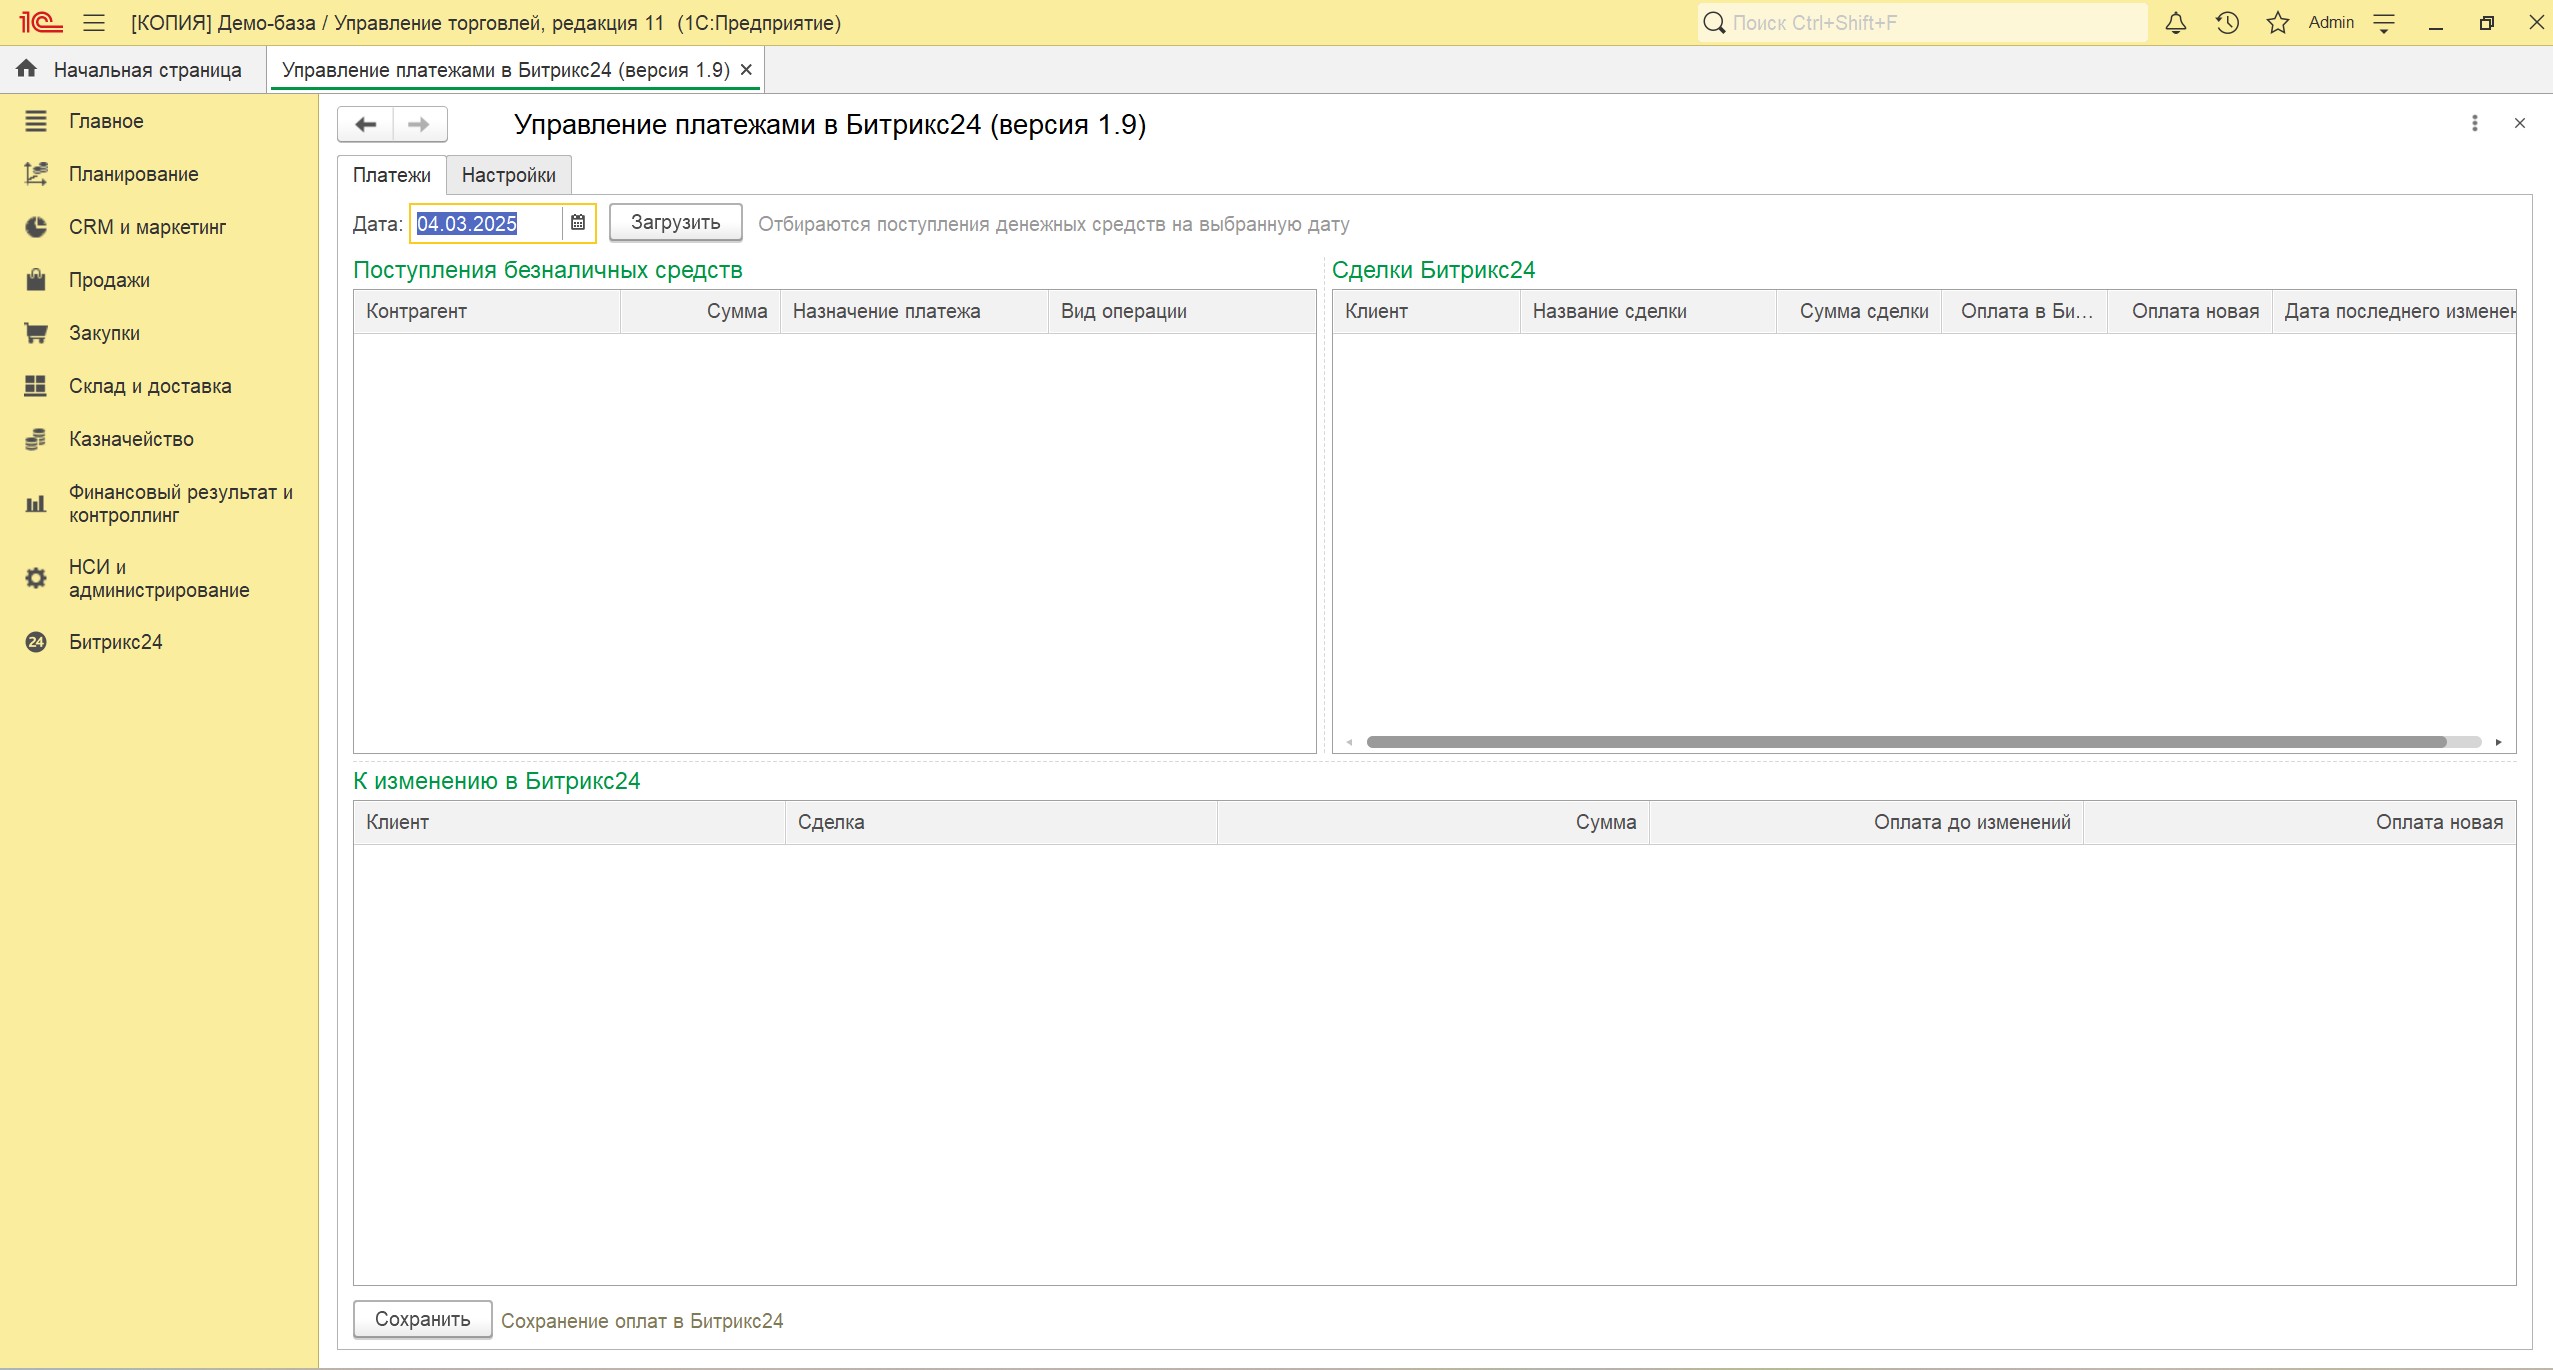Screen dimensions: 2553x1370
Task: Switch to the Настройки tab
Action: tap(508, 175)
